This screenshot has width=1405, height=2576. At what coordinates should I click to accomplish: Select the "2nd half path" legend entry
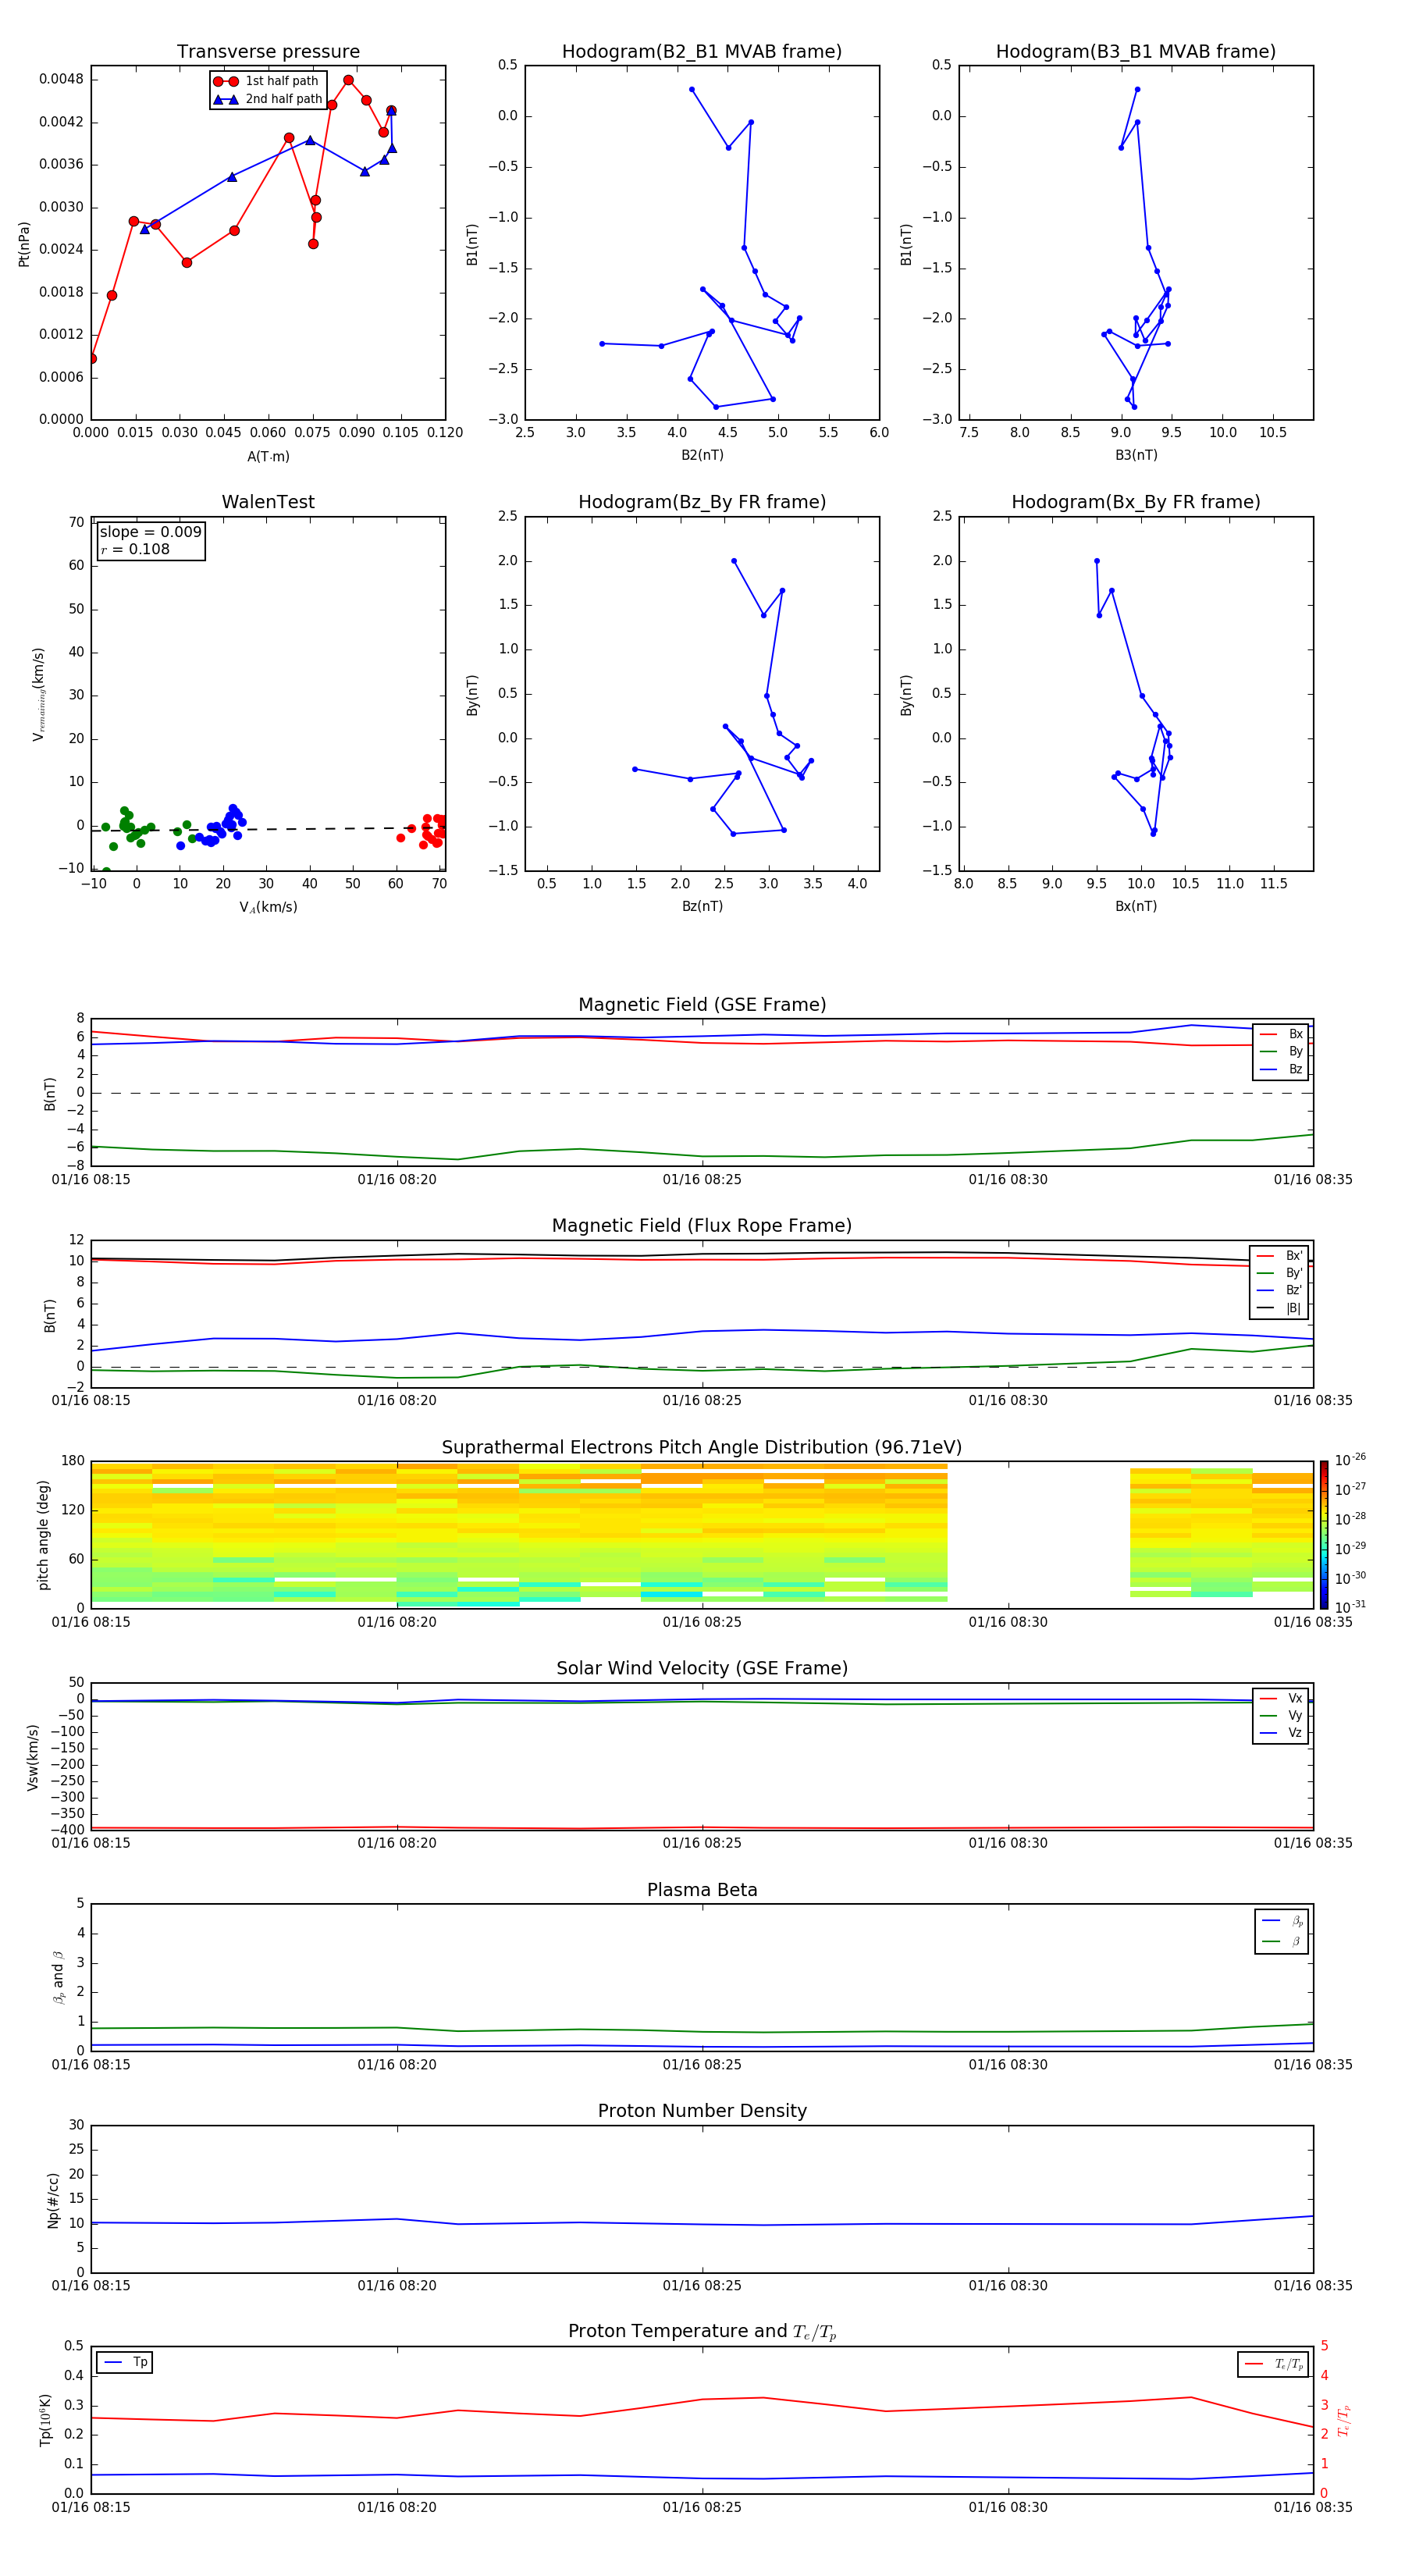point(268,99)
